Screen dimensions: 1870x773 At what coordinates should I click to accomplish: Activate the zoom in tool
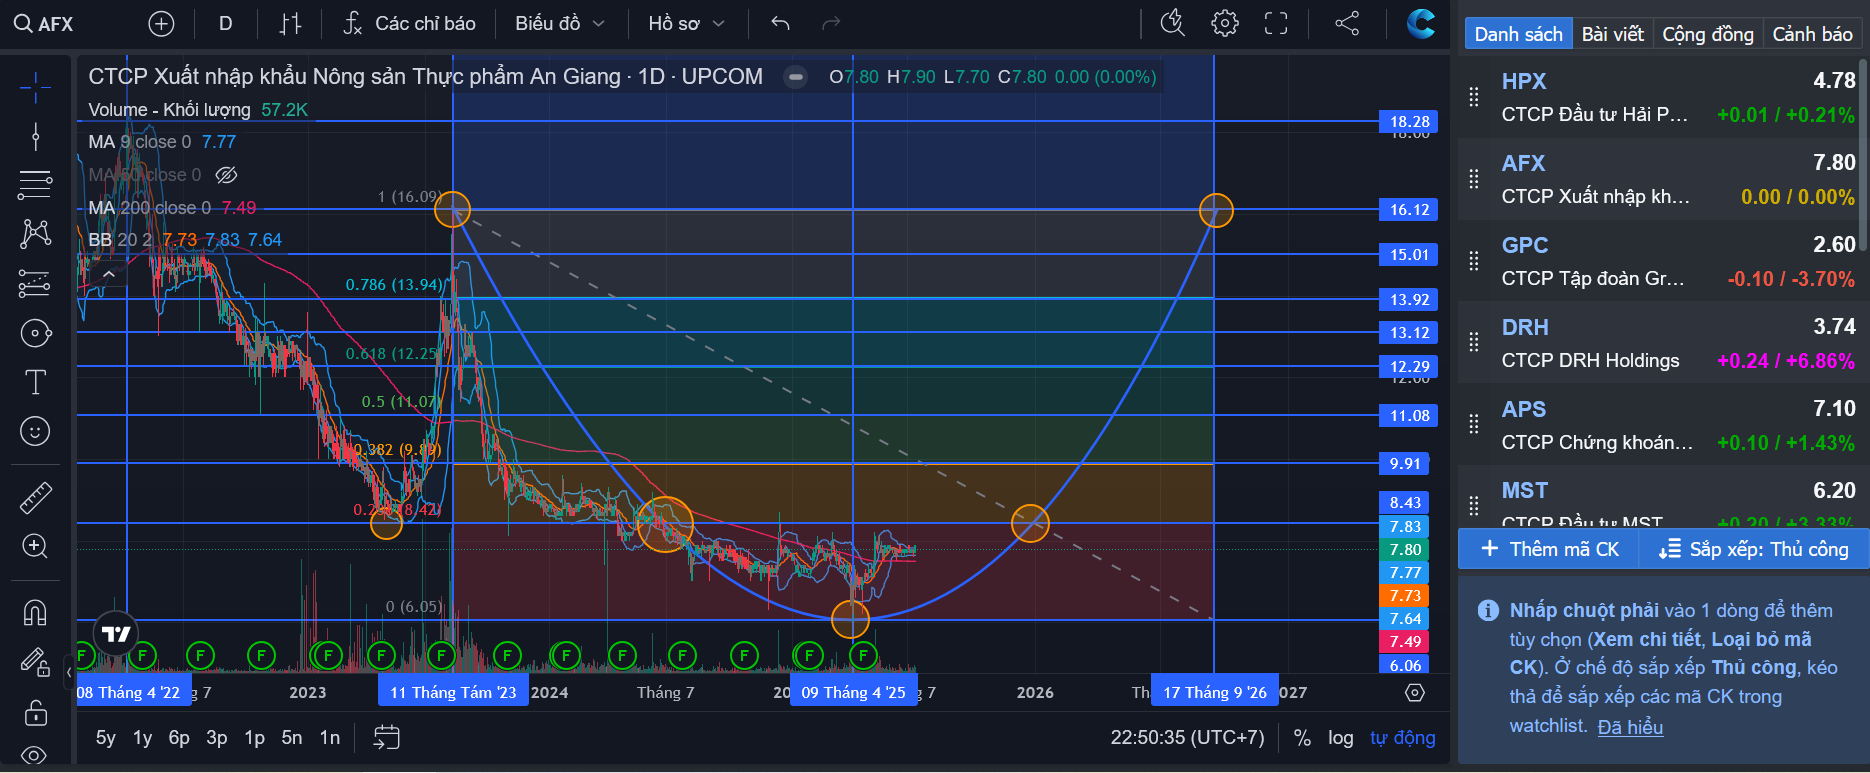click(35, 546)
